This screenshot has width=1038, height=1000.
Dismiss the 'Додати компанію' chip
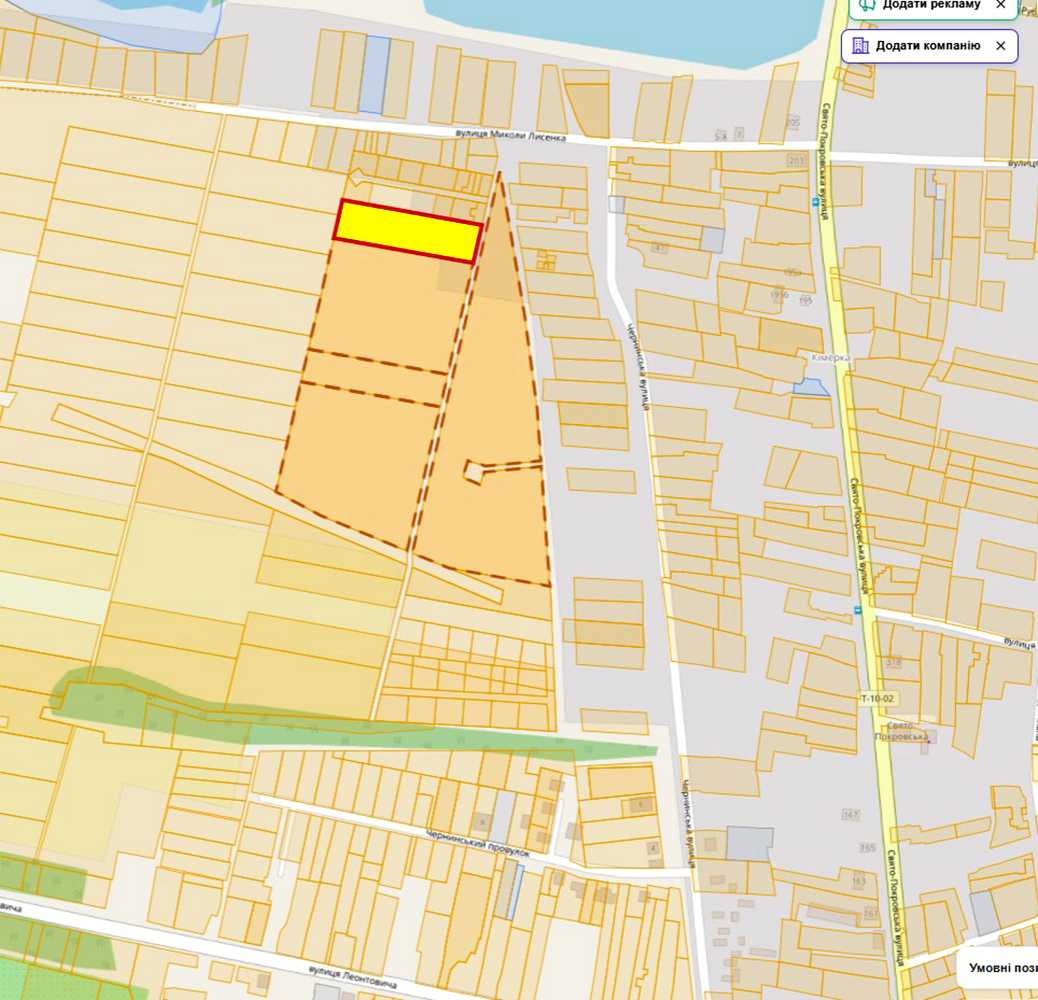(1000, 46)
